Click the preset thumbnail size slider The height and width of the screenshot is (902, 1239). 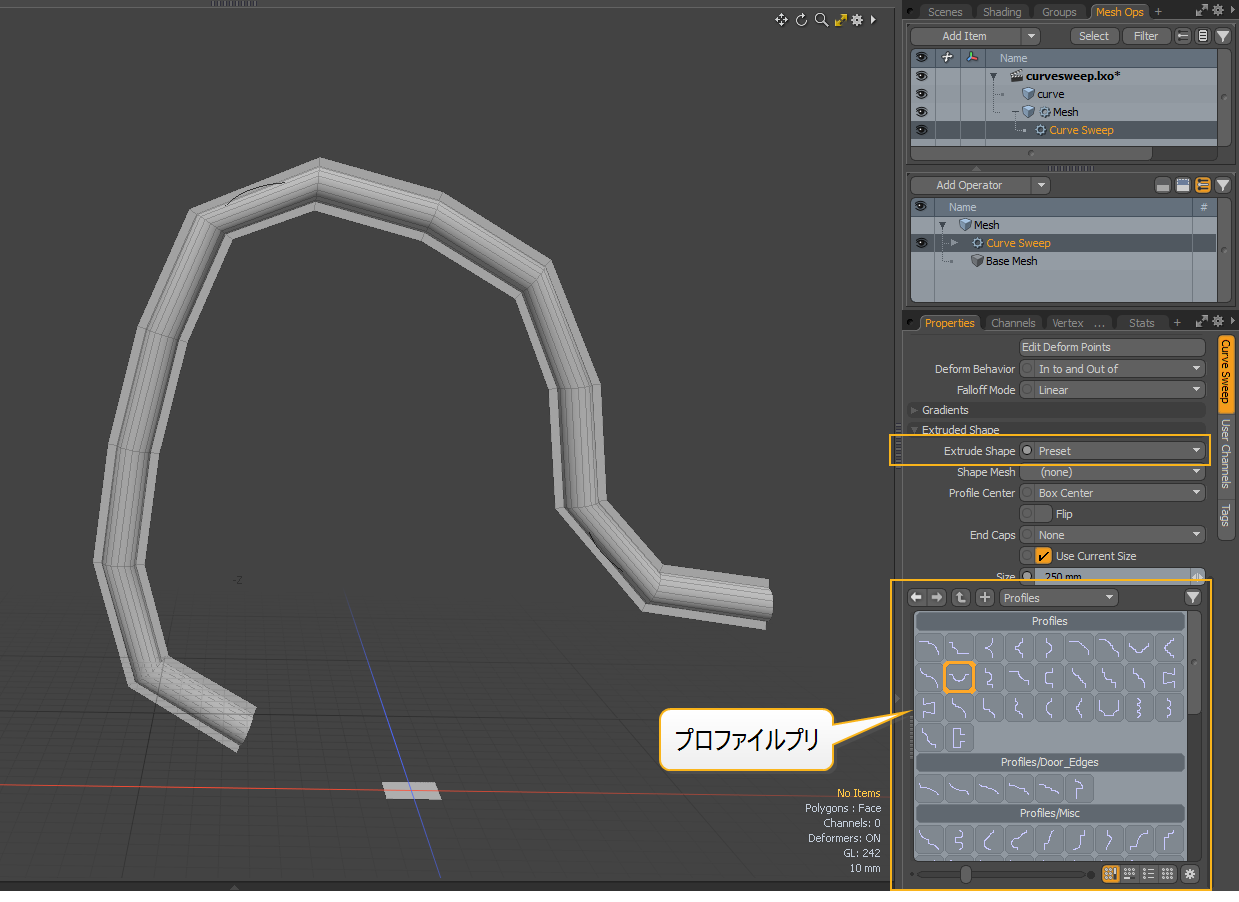click(966, 874)
